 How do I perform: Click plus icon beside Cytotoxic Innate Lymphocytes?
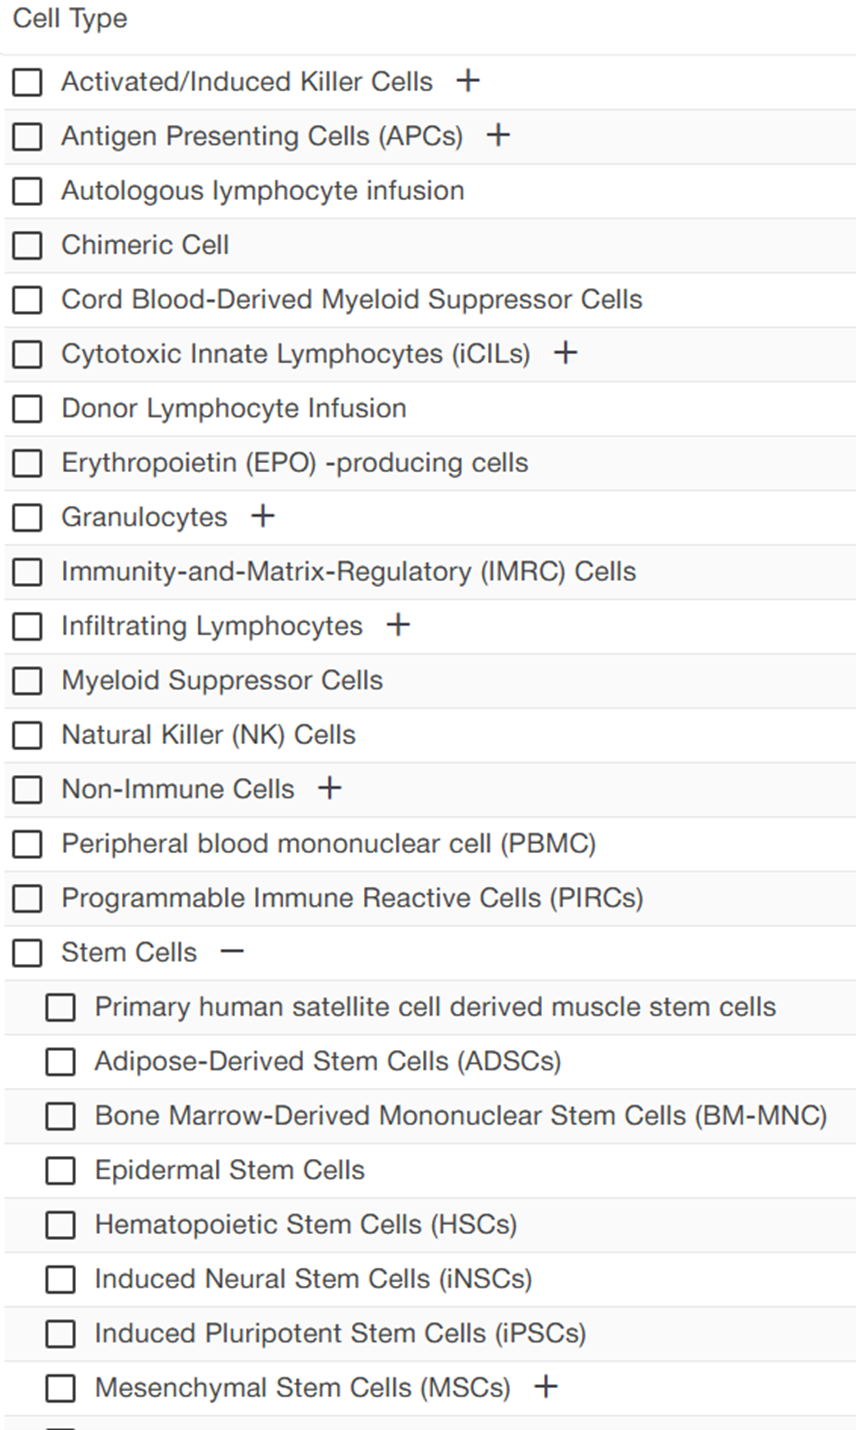(566, 353)
